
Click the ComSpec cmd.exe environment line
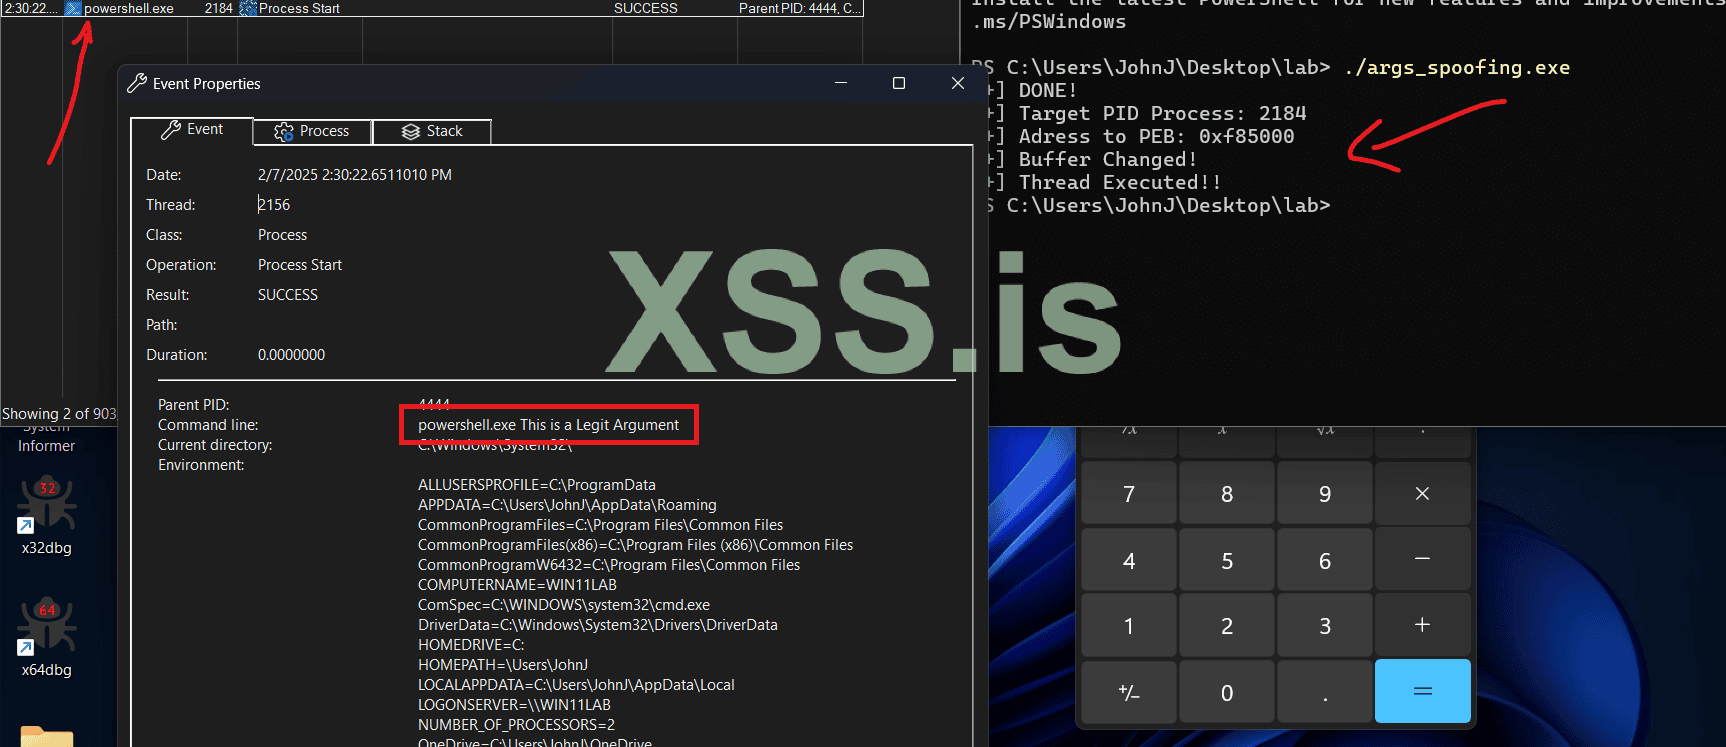(564, 605)
